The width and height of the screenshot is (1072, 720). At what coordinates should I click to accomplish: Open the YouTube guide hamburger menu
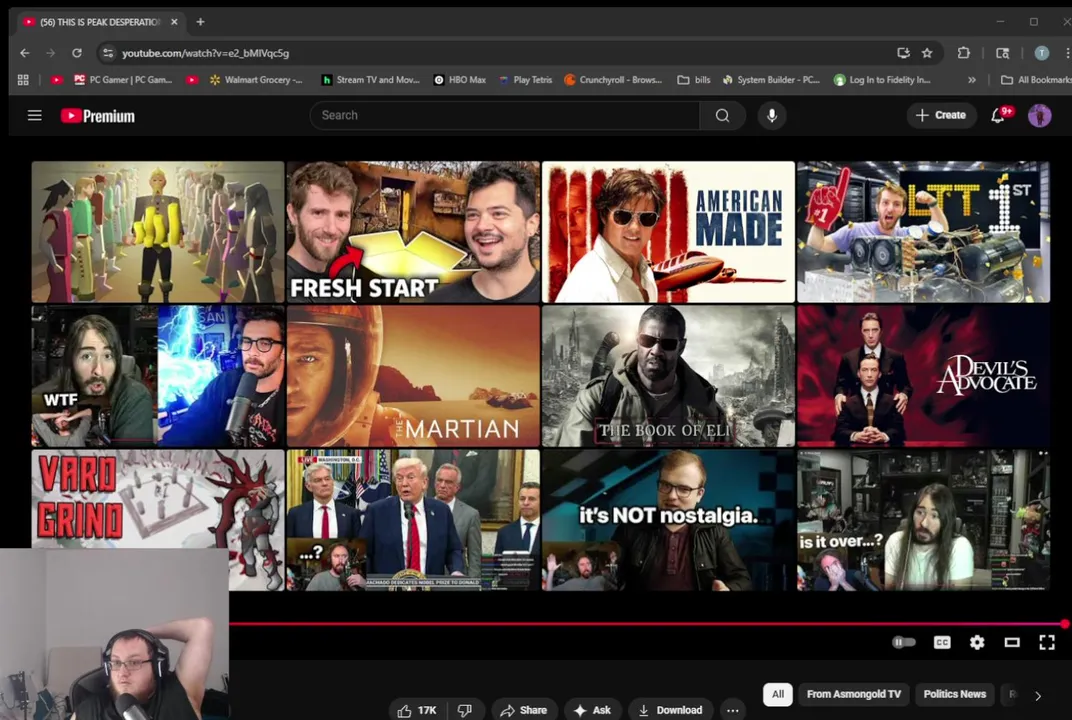pyautogui.click(x=35, y=115)
